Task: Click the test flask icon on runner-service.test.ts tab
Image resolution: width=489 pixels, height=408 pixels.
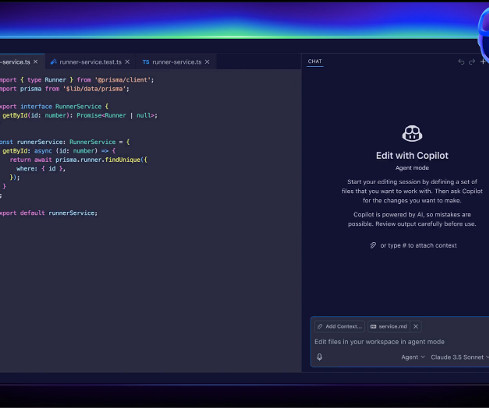Action: (x=53, y=62)
